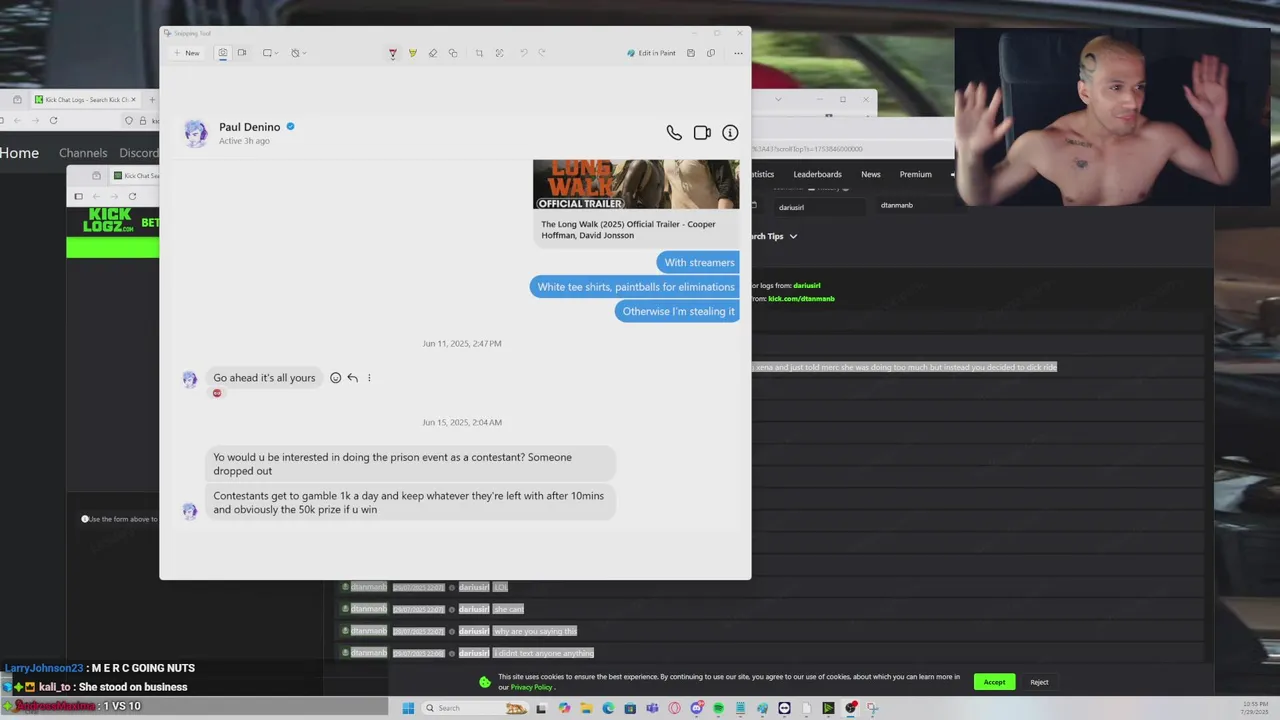
Task: Open conversation info icon in chat header
Action: 730,133
